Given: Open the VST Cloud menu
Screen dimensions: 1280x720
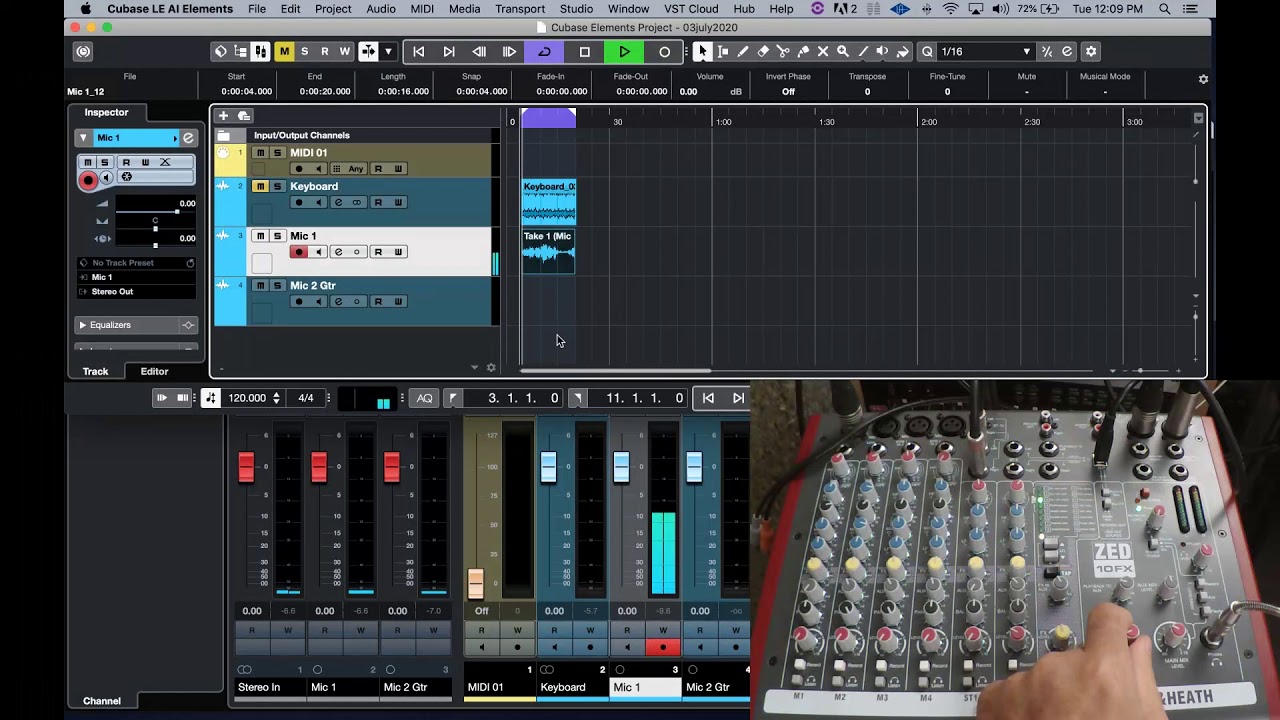Looking at the screenshot, I should click(x=691, y=9).
